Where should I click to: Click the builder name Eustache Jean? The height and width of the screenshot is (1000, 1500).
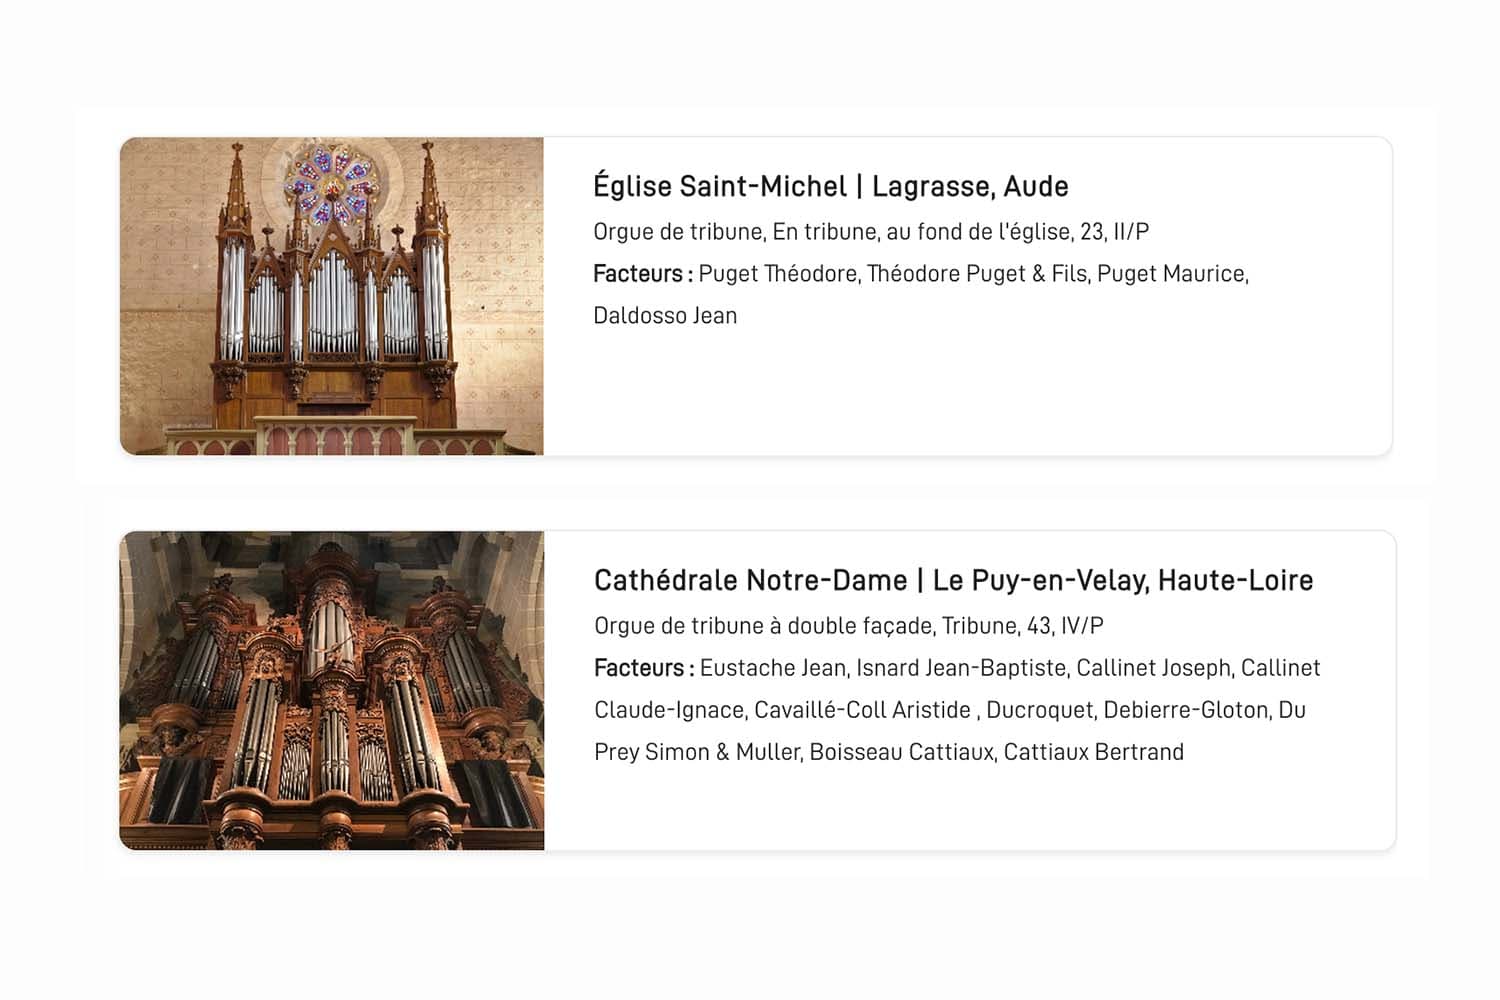(x=772, y=668)
